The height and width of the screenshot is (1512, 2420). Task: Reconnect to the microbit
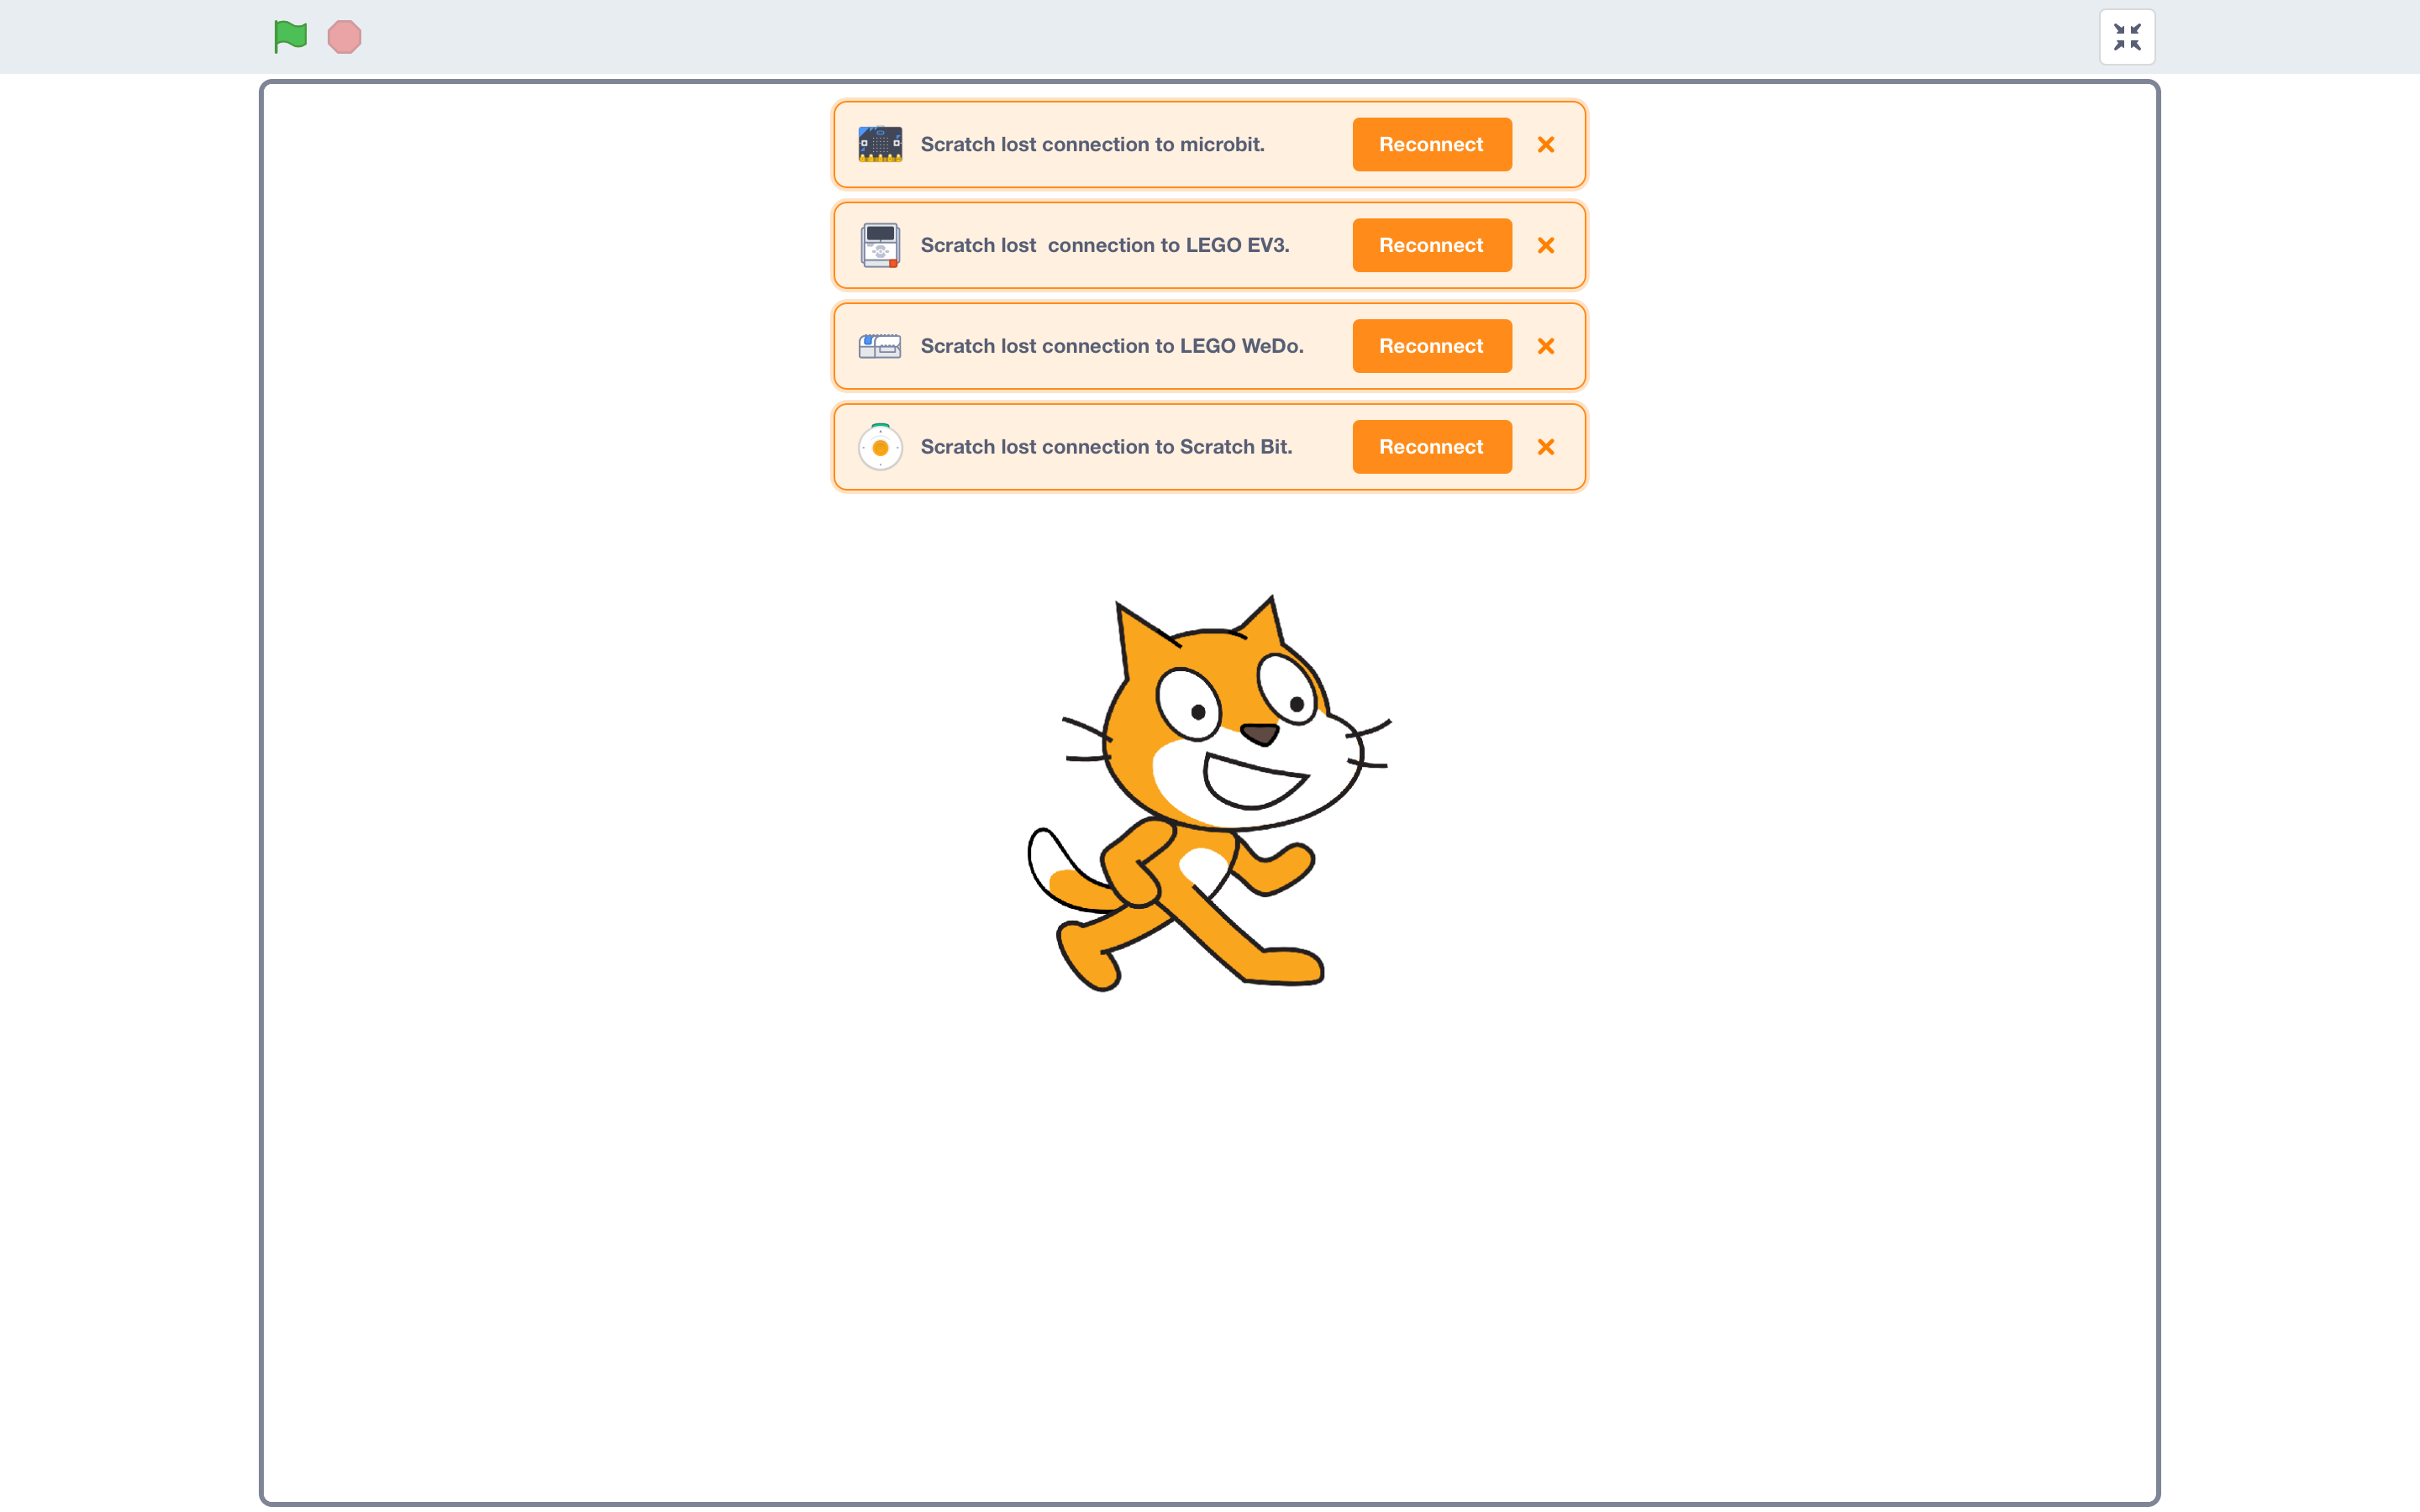point(1431,144)
